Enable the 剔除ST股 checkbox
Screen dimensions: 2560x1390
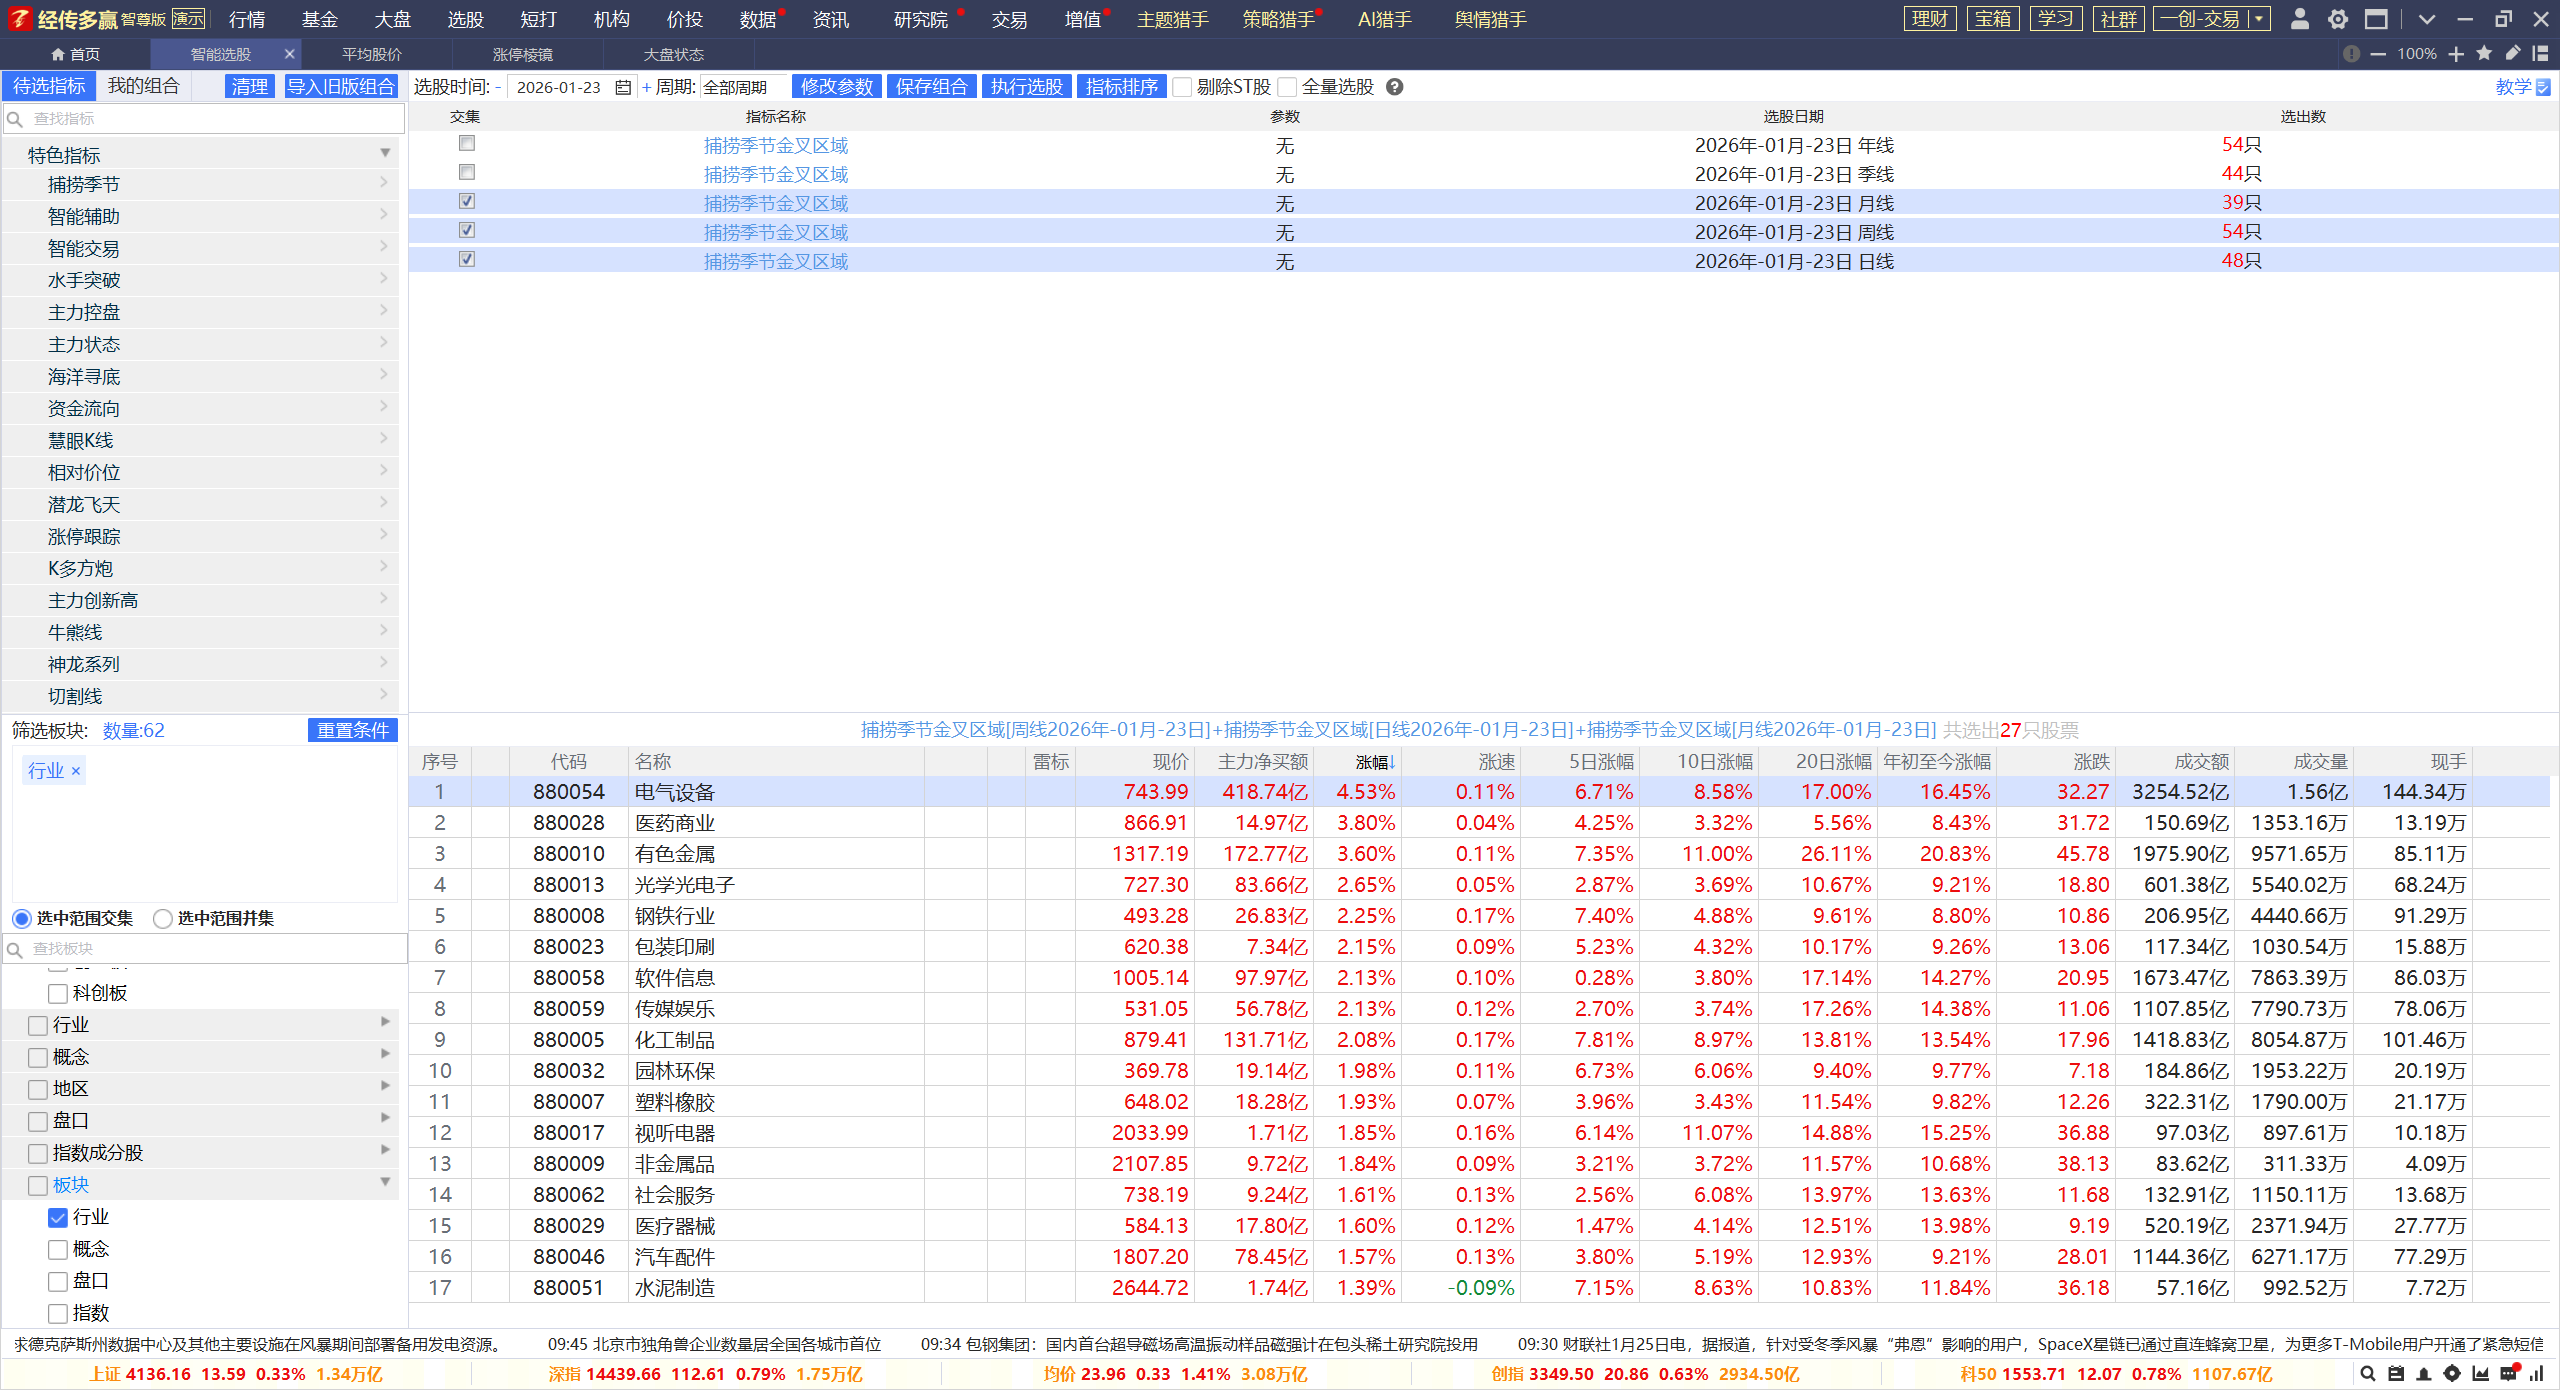click(x=1182, y=87)
